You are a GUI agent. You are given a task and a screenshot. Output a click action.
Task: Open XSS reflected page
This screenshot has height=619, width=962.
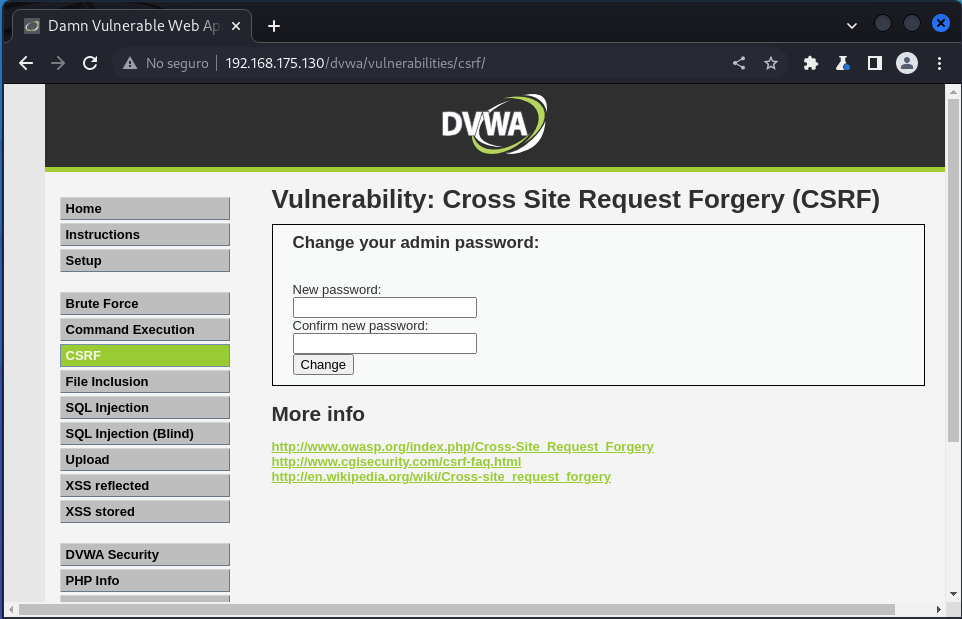pyautogui.click(x=145, y=485)
